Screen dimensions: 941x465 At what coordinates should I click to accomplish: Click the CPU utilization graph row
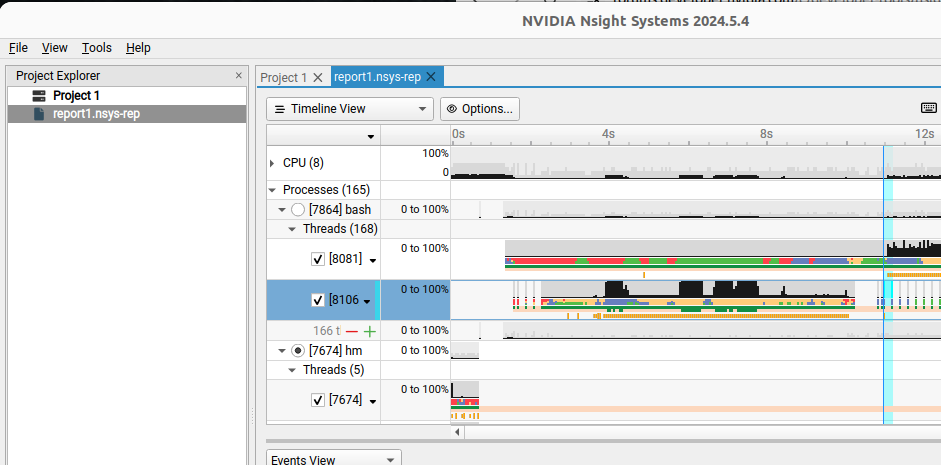[x=696, y=163]
